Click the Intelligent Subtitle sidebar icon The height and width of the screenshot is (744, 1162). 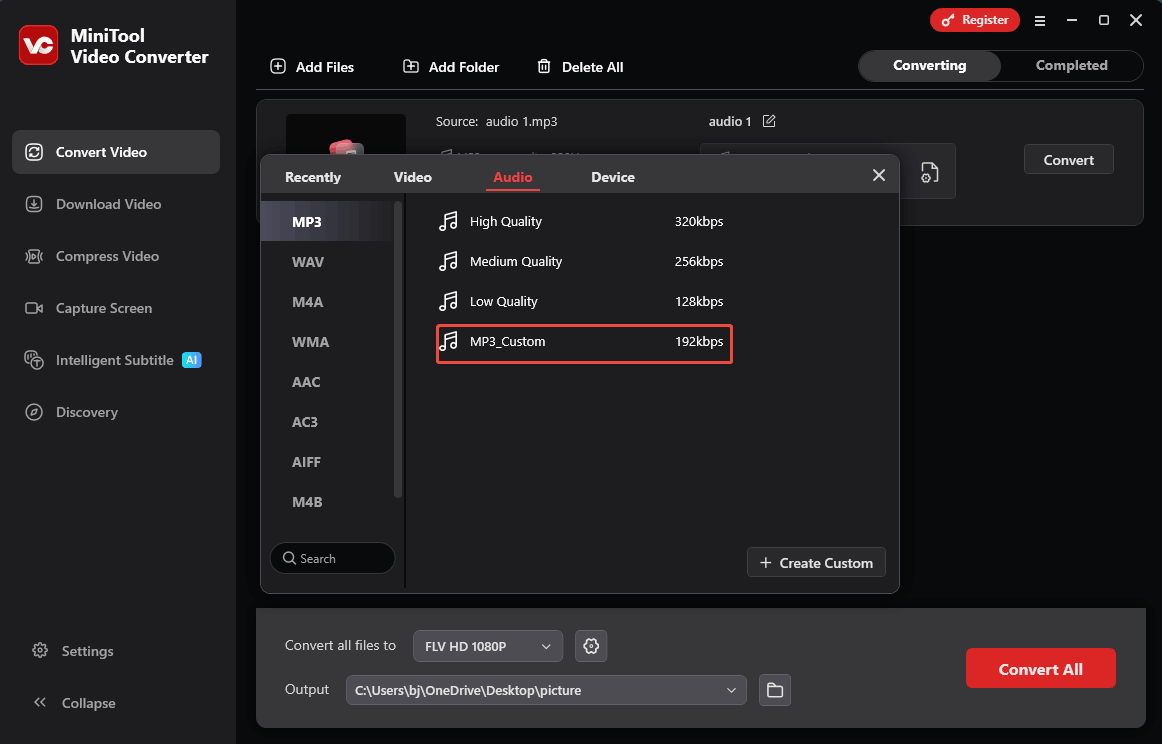click(34, 360)
